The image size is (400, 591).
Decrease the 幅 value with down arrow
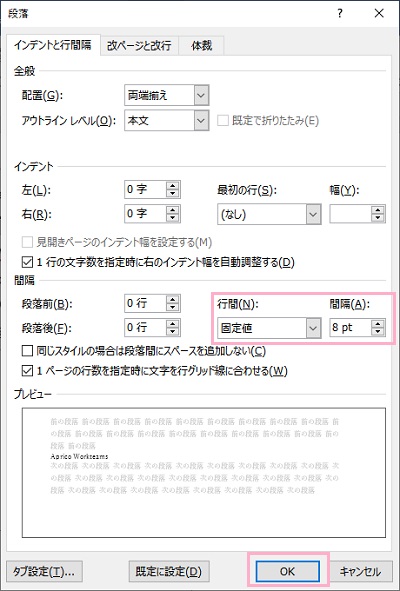(x=378, y=218)
